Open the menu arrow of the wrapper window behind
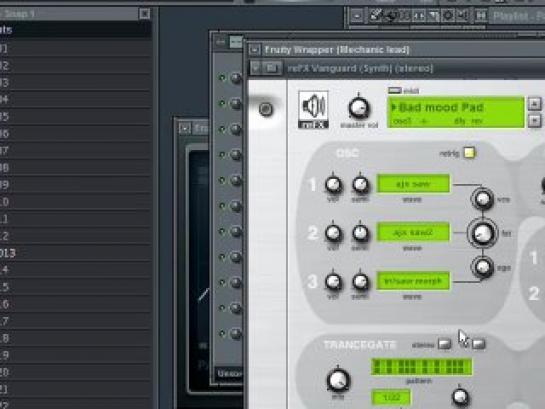 (x=185, y=129)
